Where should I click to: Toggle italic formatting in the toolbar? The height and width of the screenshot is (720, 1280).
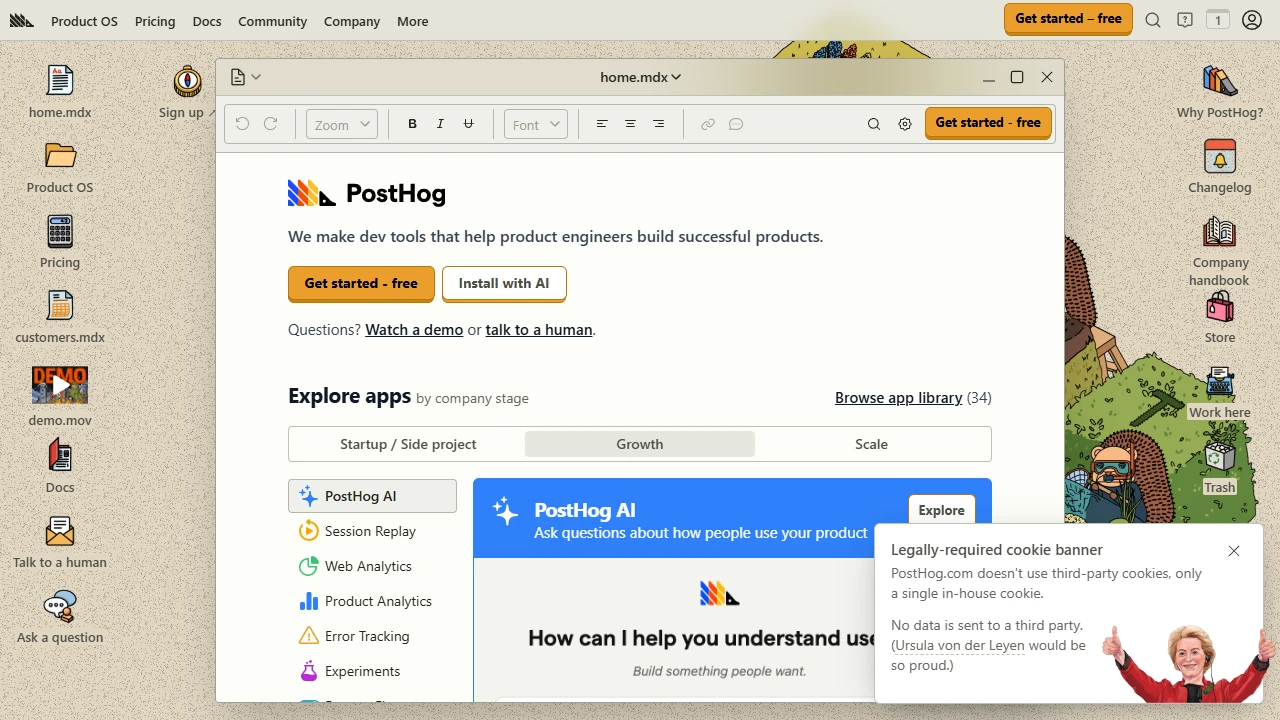440,124
